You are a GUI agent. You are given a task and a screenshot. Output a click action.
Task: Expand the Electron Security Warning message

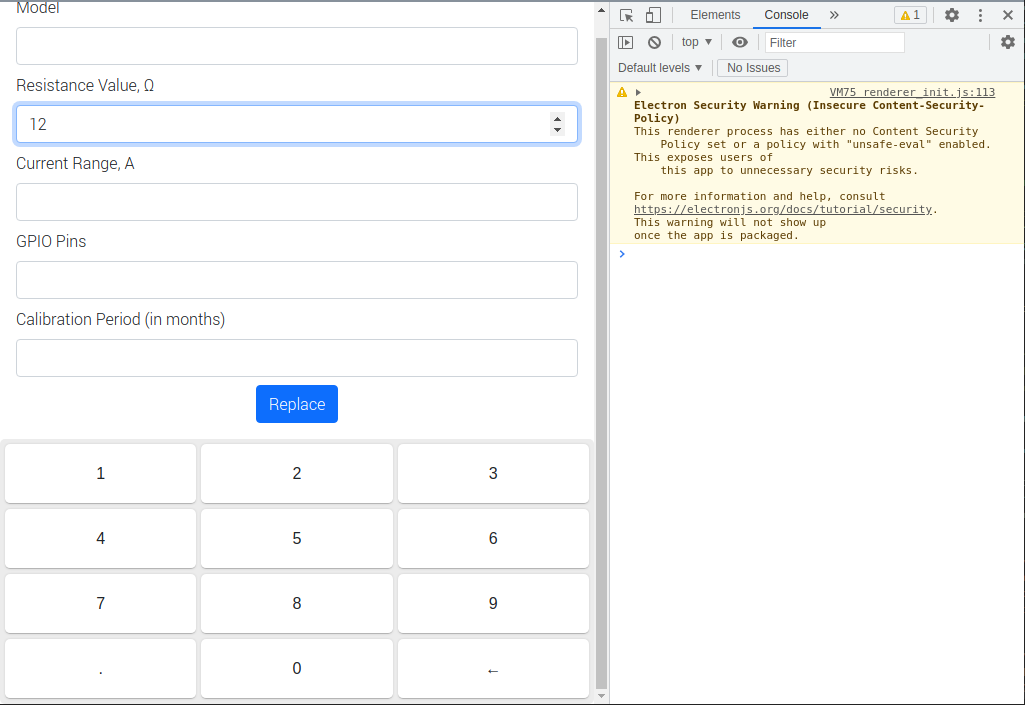(638, 91)
